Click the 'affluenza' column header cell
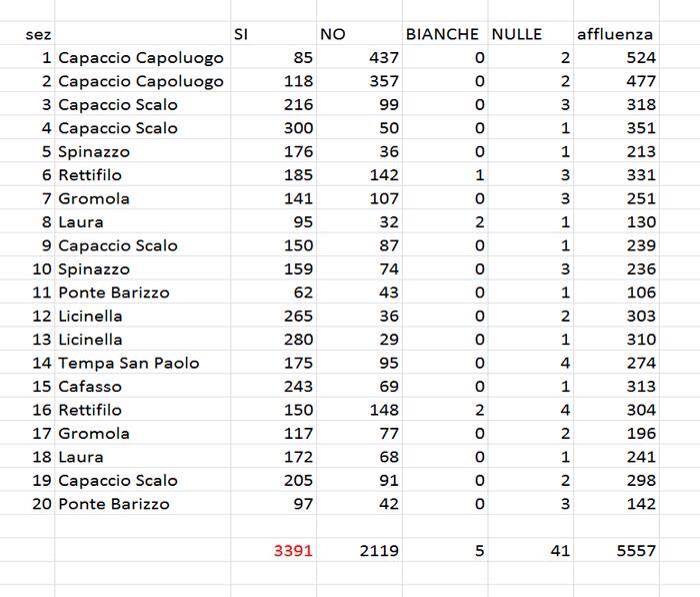The image size is (700, 597). point(616,34)
